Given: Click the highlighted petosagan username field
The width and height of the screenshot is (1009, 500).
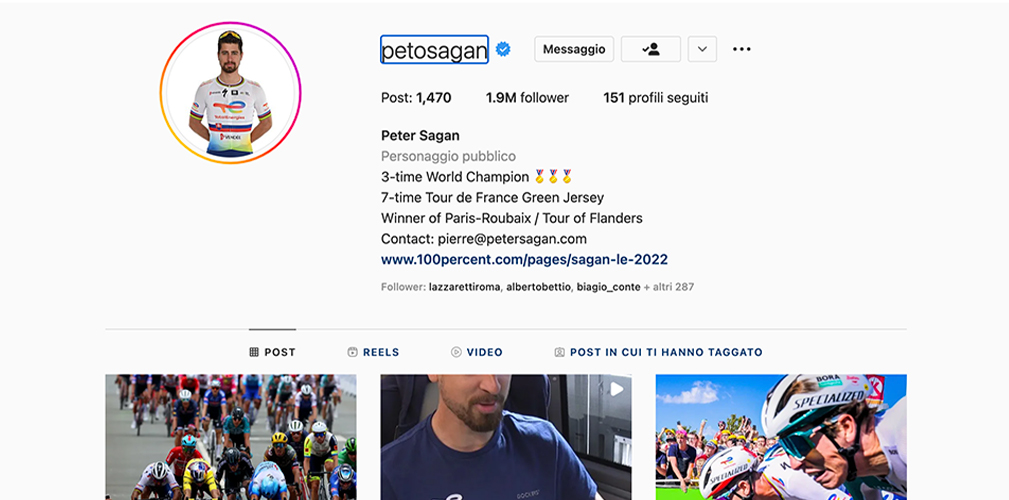Looking at the screenshot, I should click(434, 50).
